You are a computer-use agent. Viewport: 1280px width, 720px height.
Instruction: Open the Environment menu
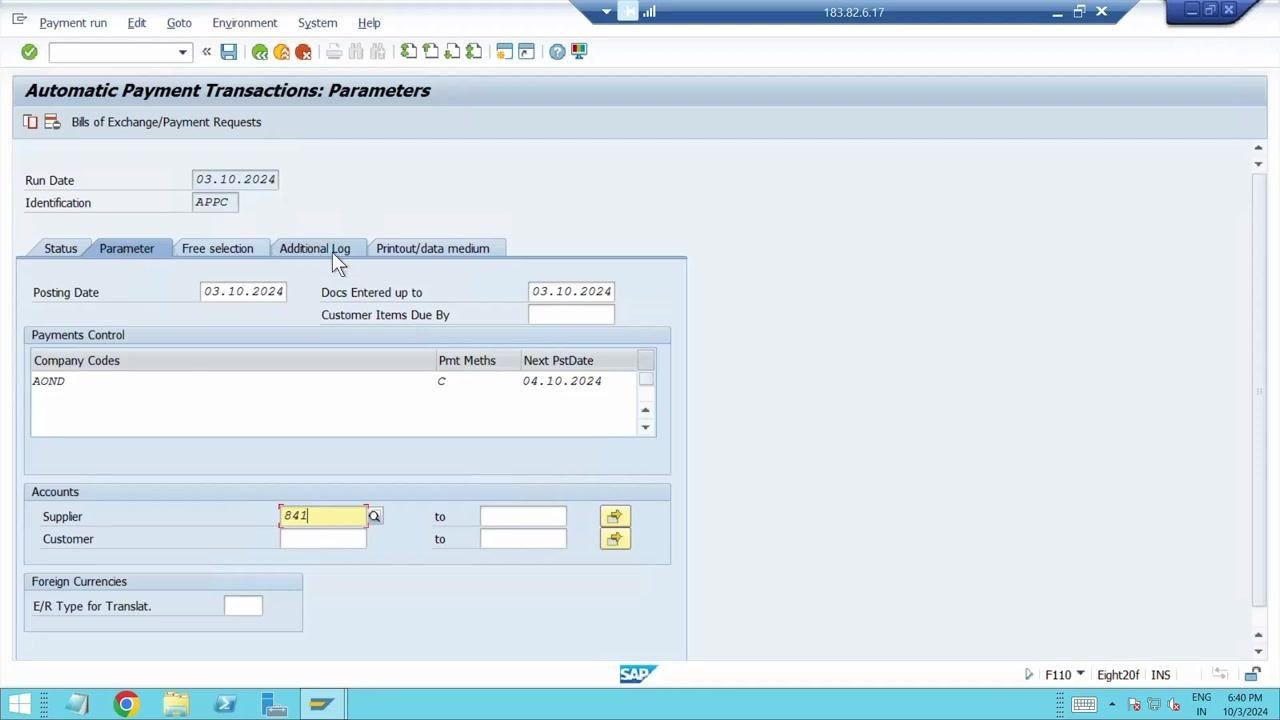click(x=244, y=23)
